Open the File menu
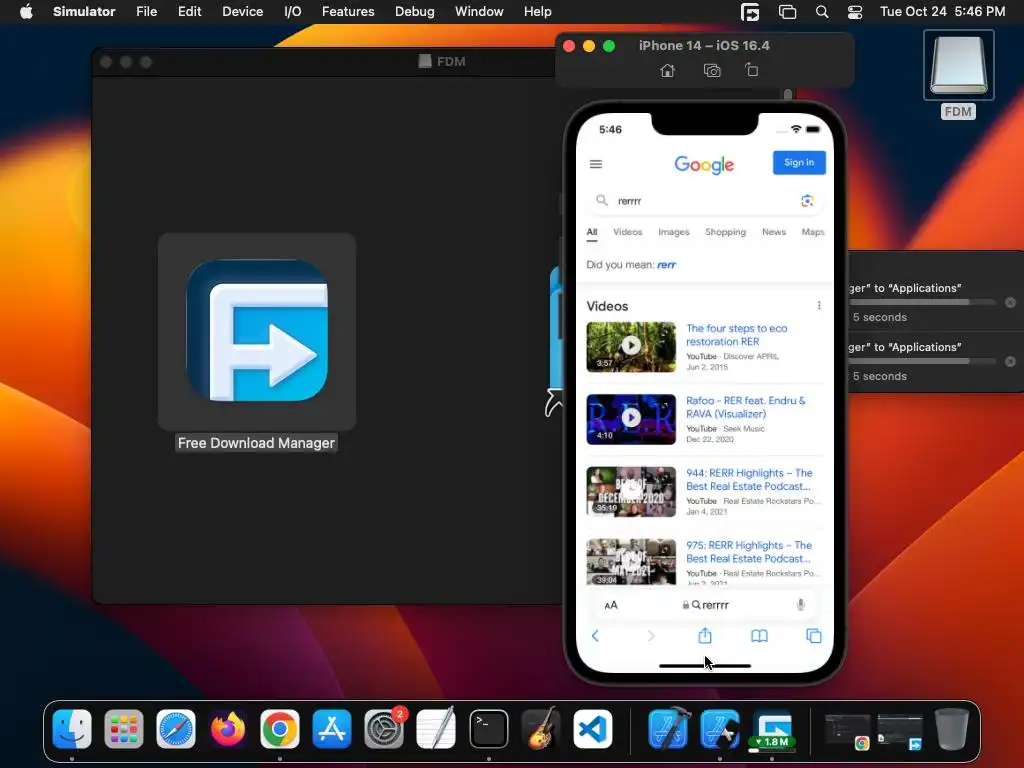 pyautogui.click(x=146, y=12)
